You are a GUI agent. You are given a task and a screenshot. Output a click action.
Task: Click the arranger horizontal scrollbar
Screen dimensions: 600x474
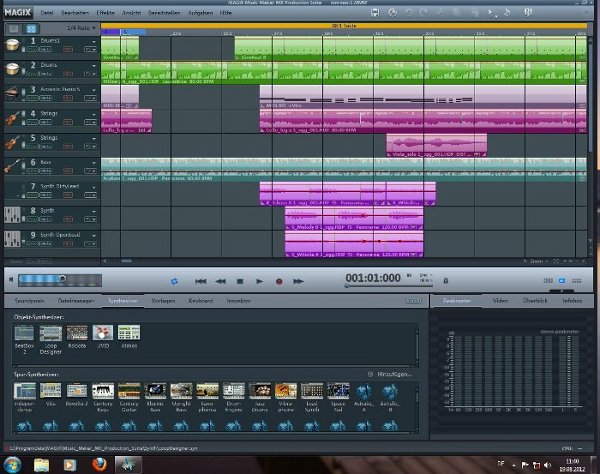click(127, 261)
